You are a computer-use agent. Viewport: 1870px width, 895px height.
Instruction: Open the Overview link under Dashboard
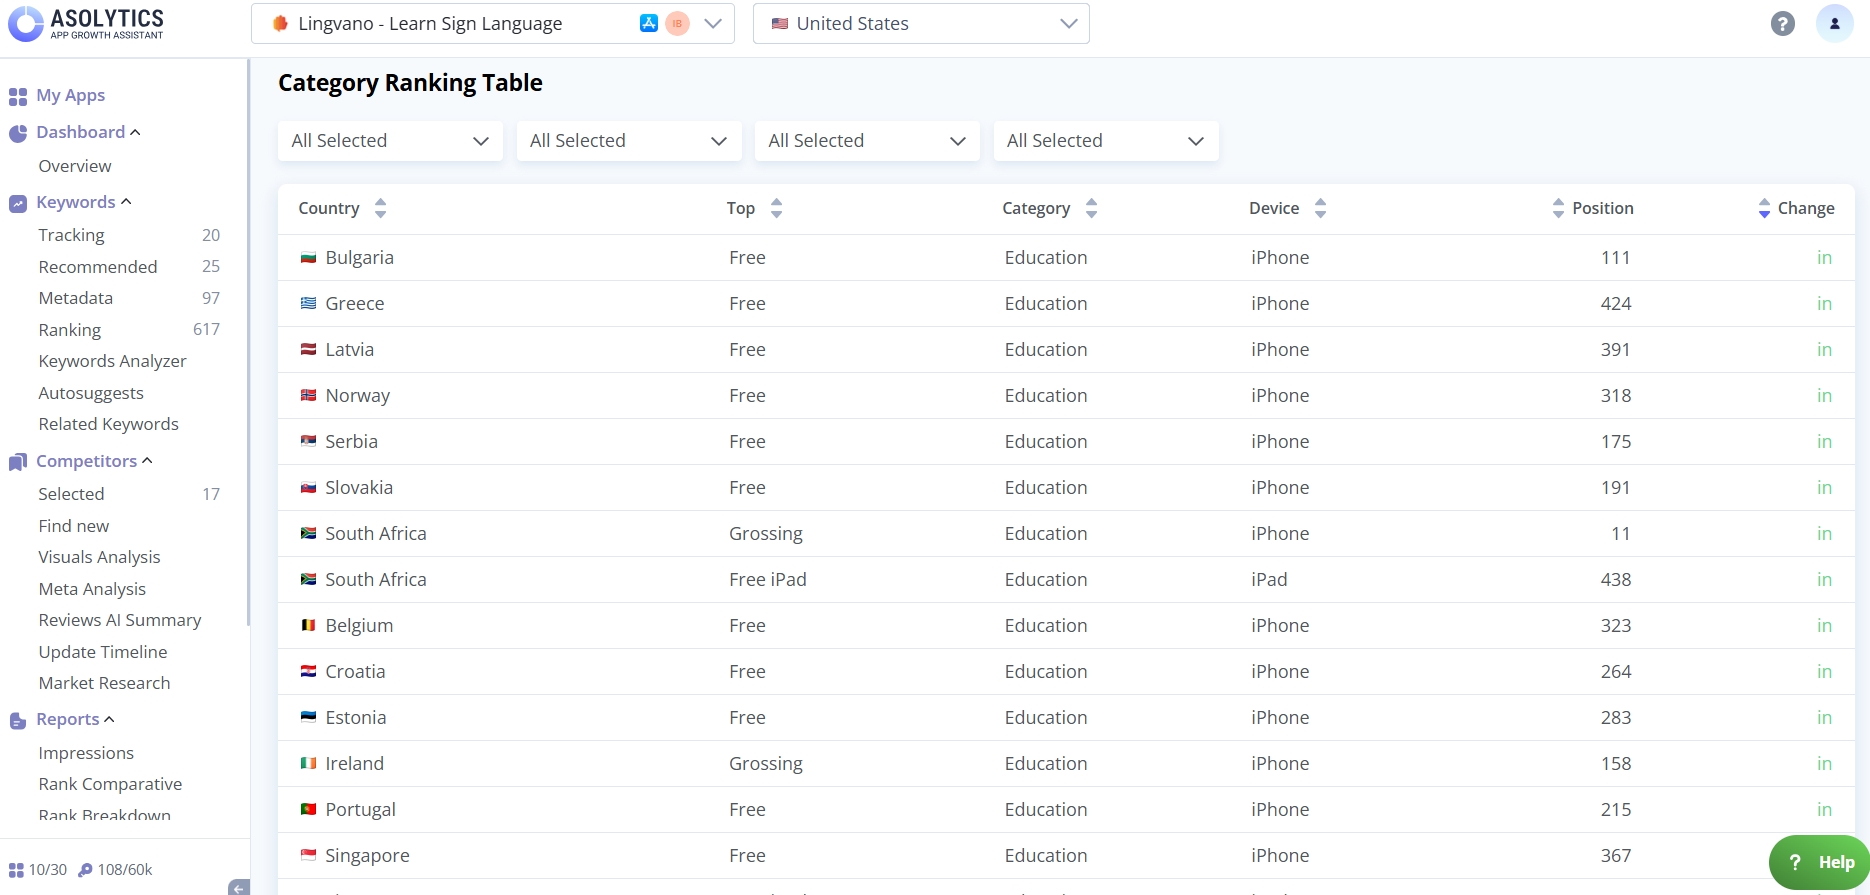click(75, 166)
